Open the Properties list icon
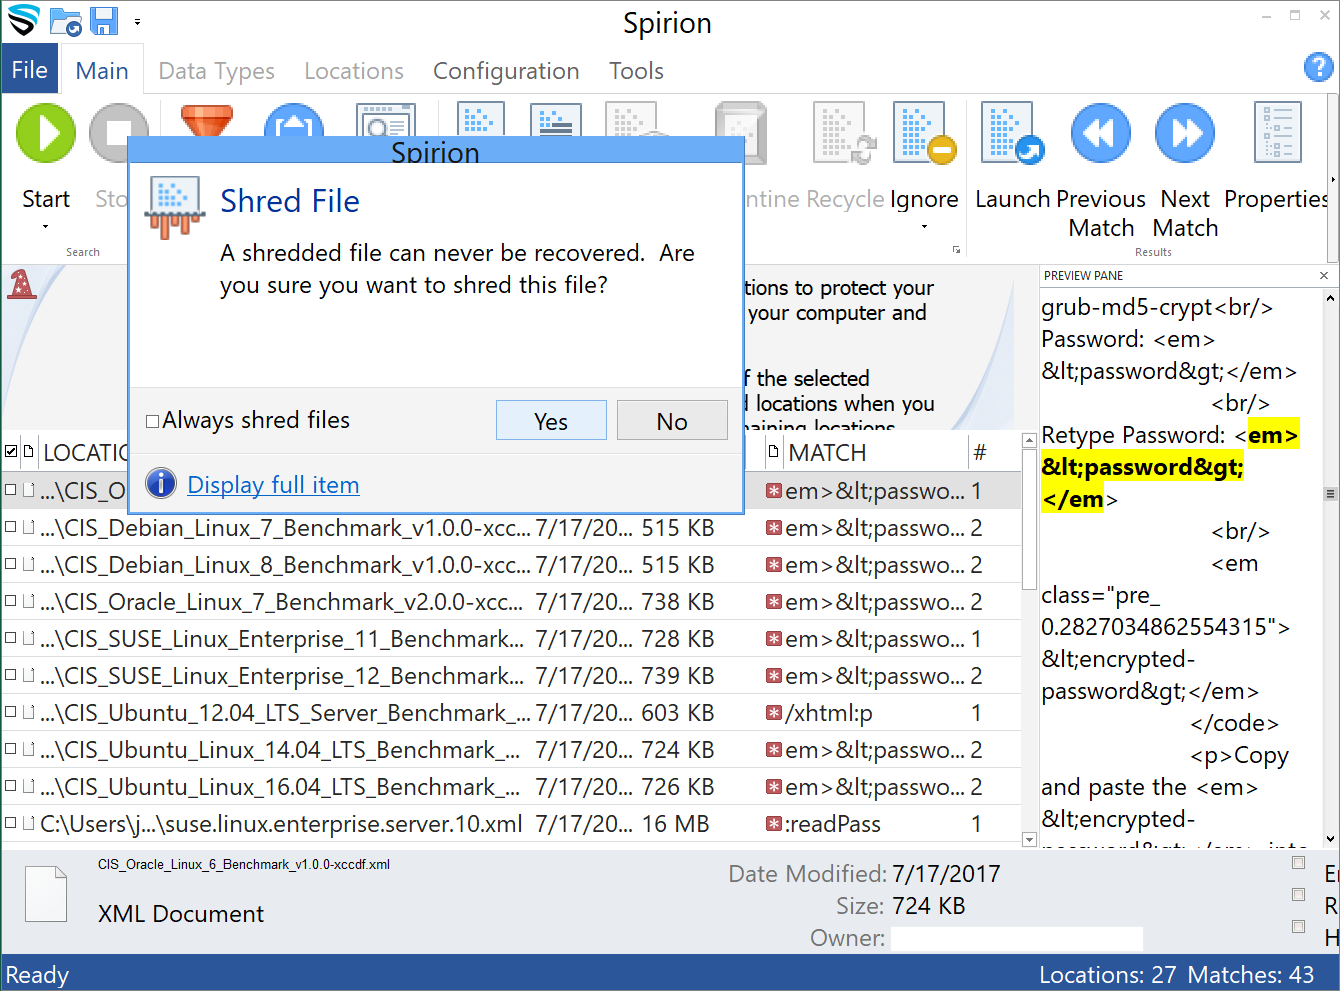Viewport: 1340px width, 991px height. (1278, 133)
